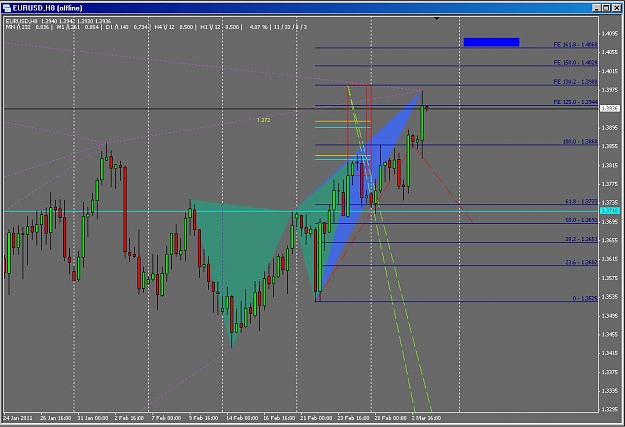The height and width of the screenshot is (427, 625).
Task: Click the '100.0' Fibonacci retracement label
Action: [580, 142]
